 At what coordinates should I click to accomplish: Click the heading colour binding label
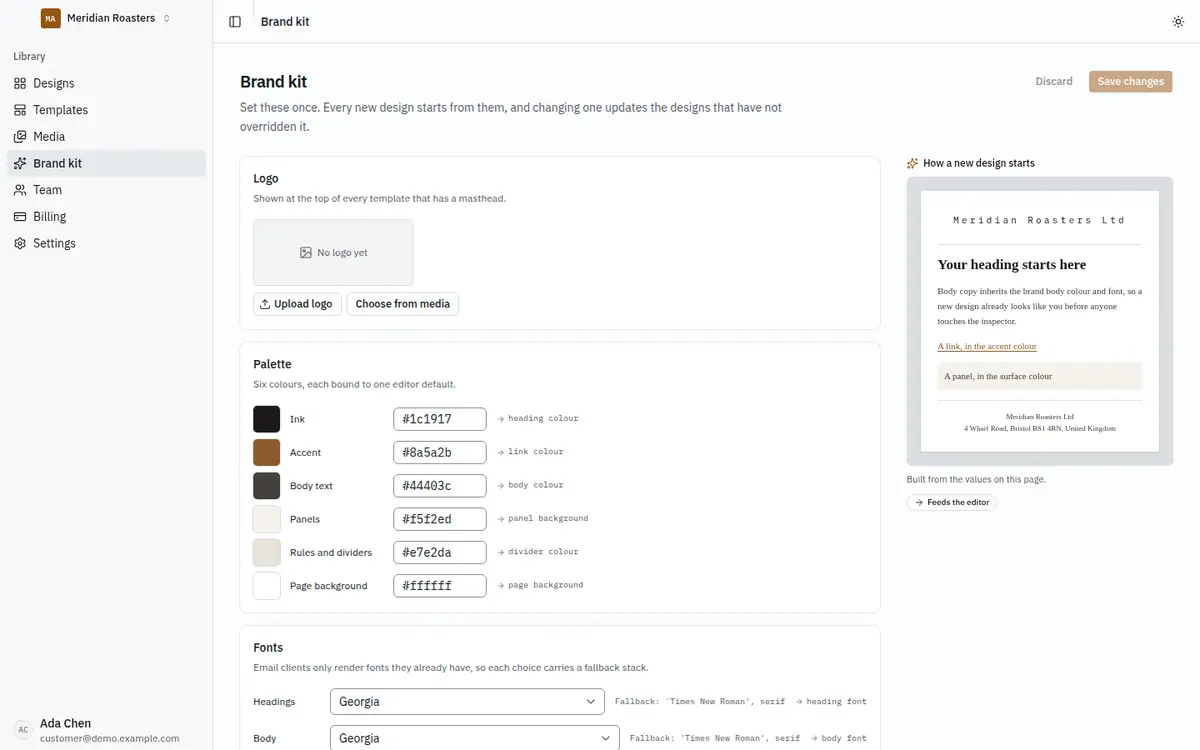pyautogui.click(x=538, y=419)
